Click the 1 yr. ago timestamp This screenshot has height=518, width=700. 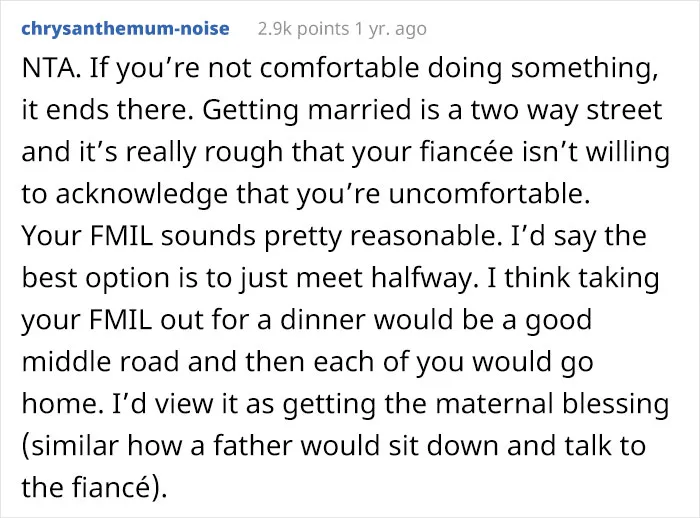pyautogui.click(x=391, y=29)
